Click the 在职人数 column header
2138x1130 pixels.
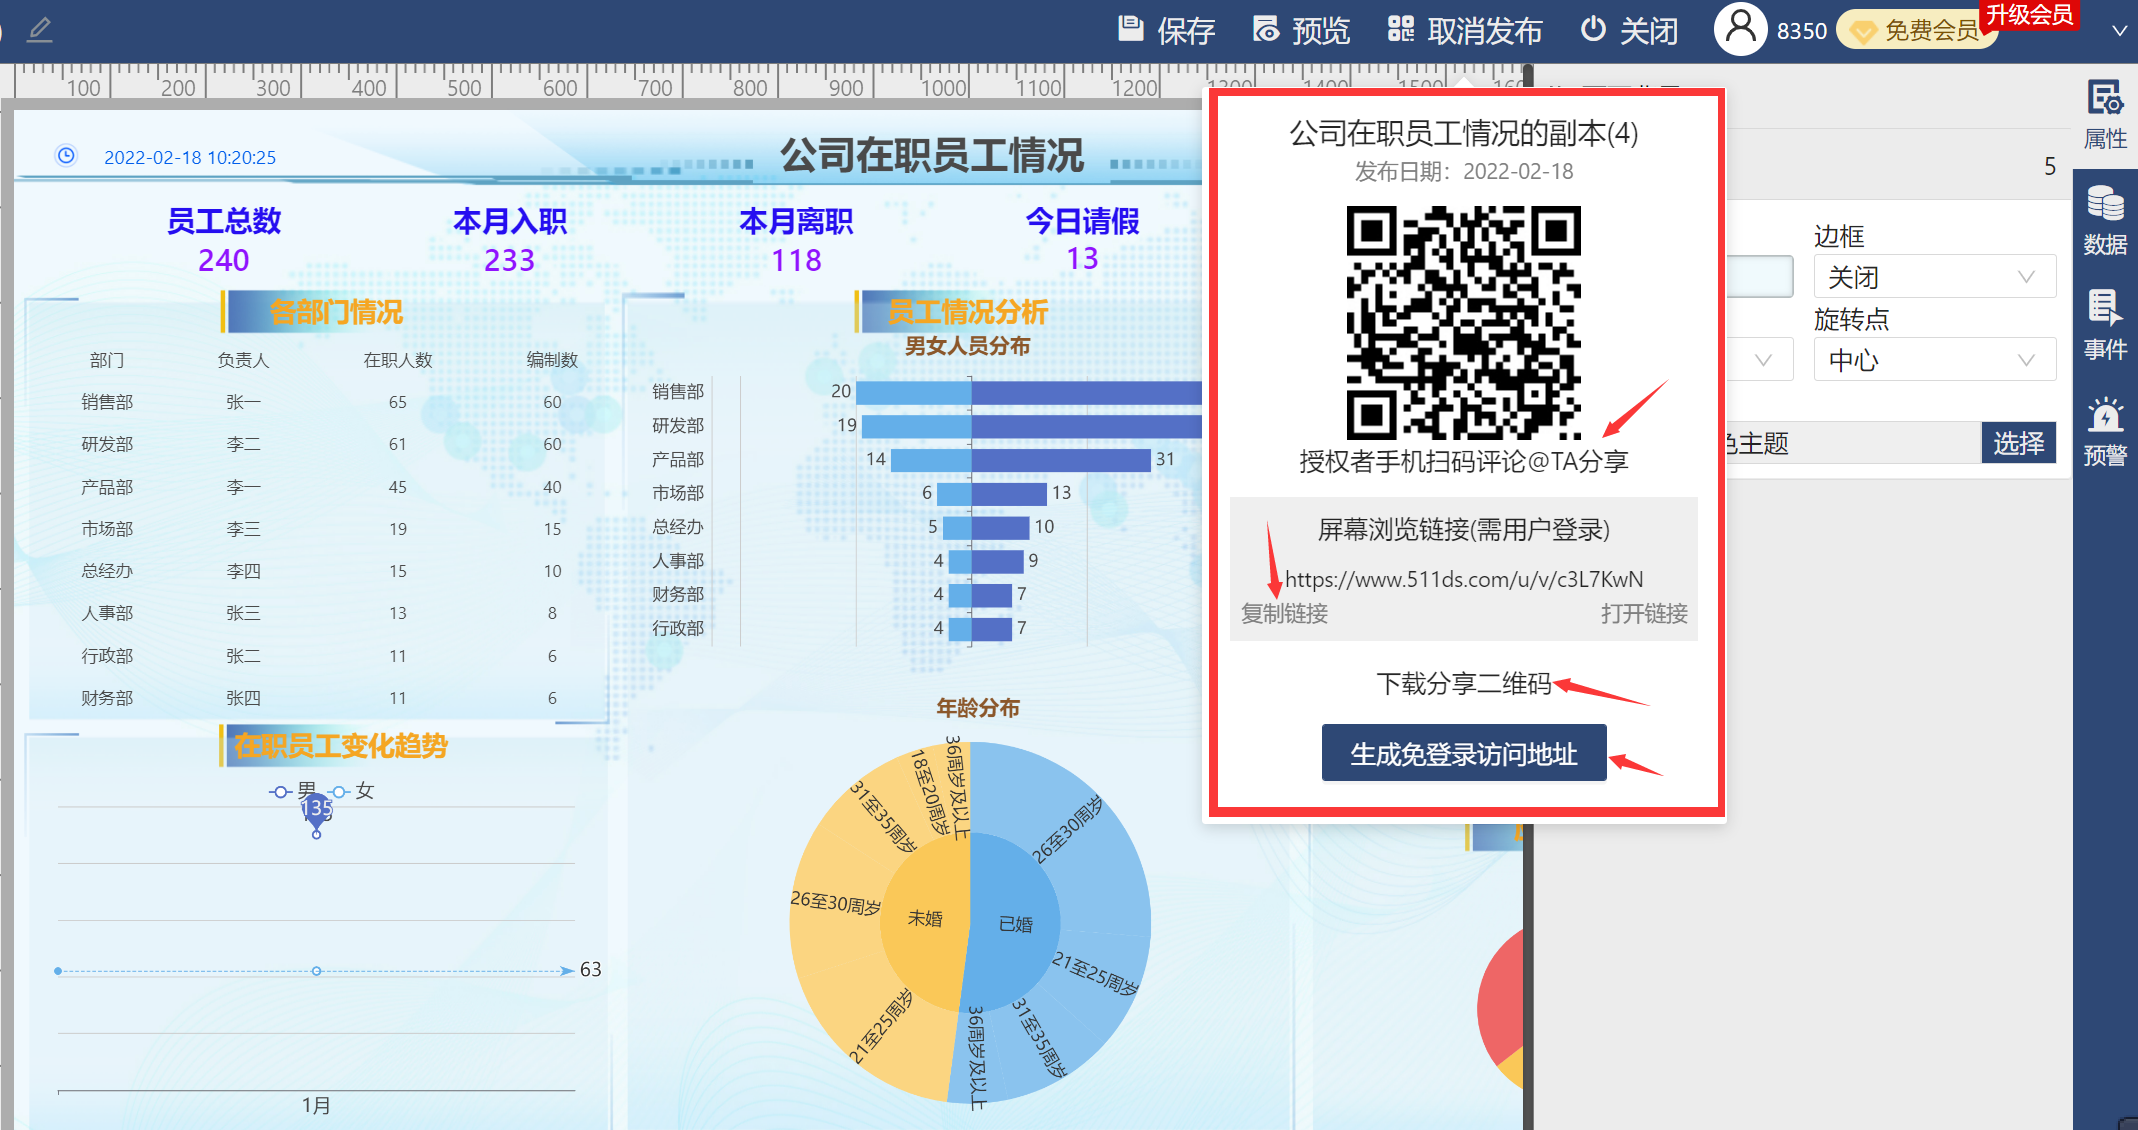pos(398,360)
